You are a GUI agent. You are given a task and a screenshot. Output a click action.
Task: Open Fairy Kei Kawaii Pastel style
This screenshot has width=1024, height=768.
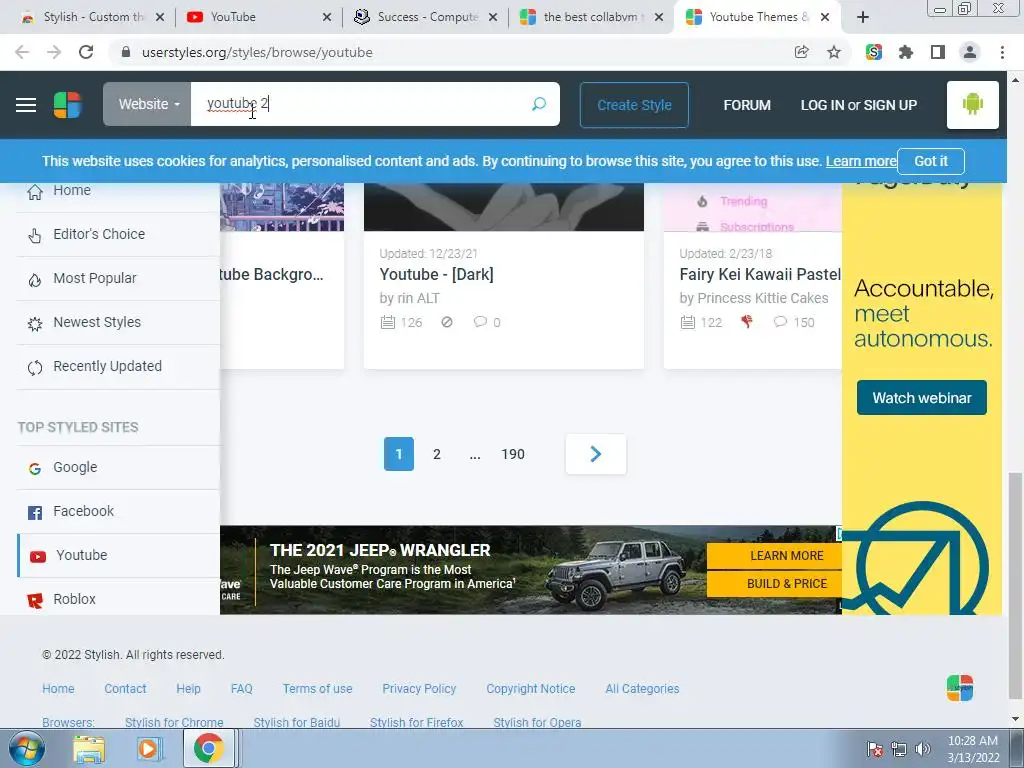click(x=760, y=274)
